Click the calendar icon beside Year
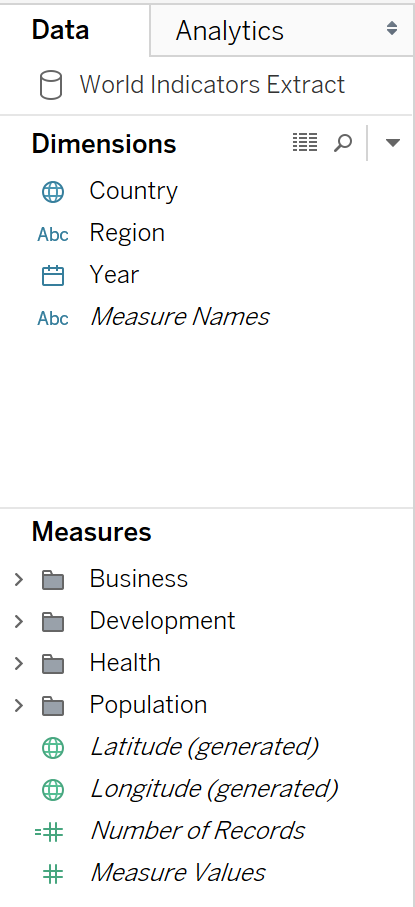Image resolution: width=415 pixels, height=907 pixels. point(53,275)
